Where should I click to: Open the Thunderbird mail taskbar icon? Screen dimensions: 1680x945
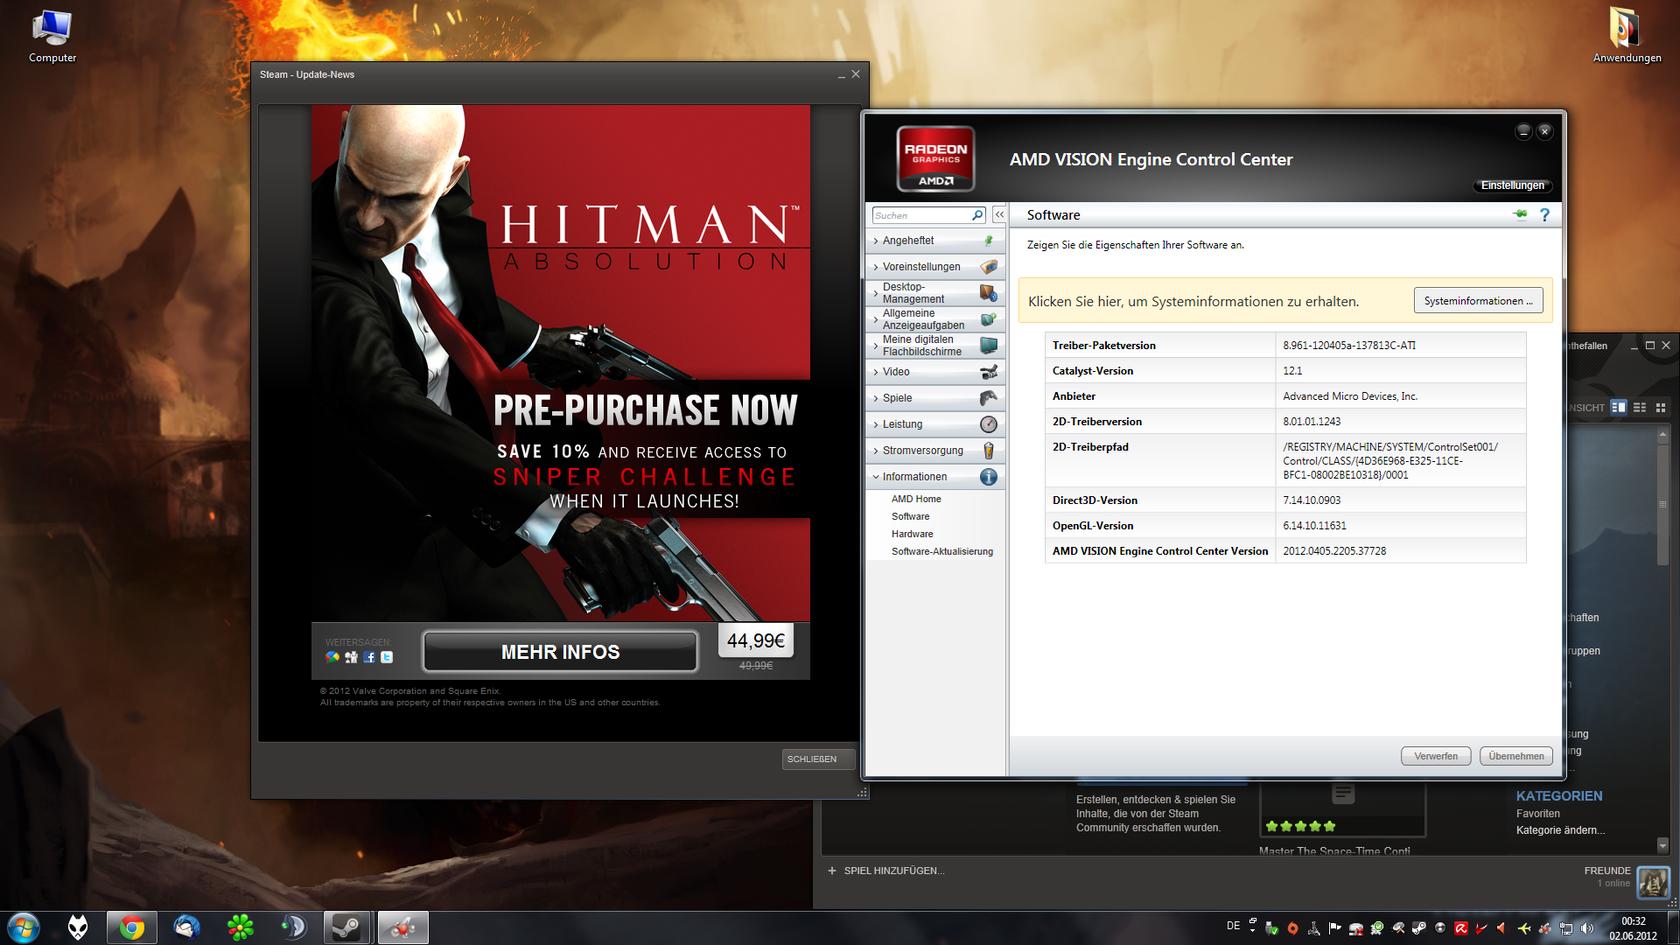(x=186, y=928)
